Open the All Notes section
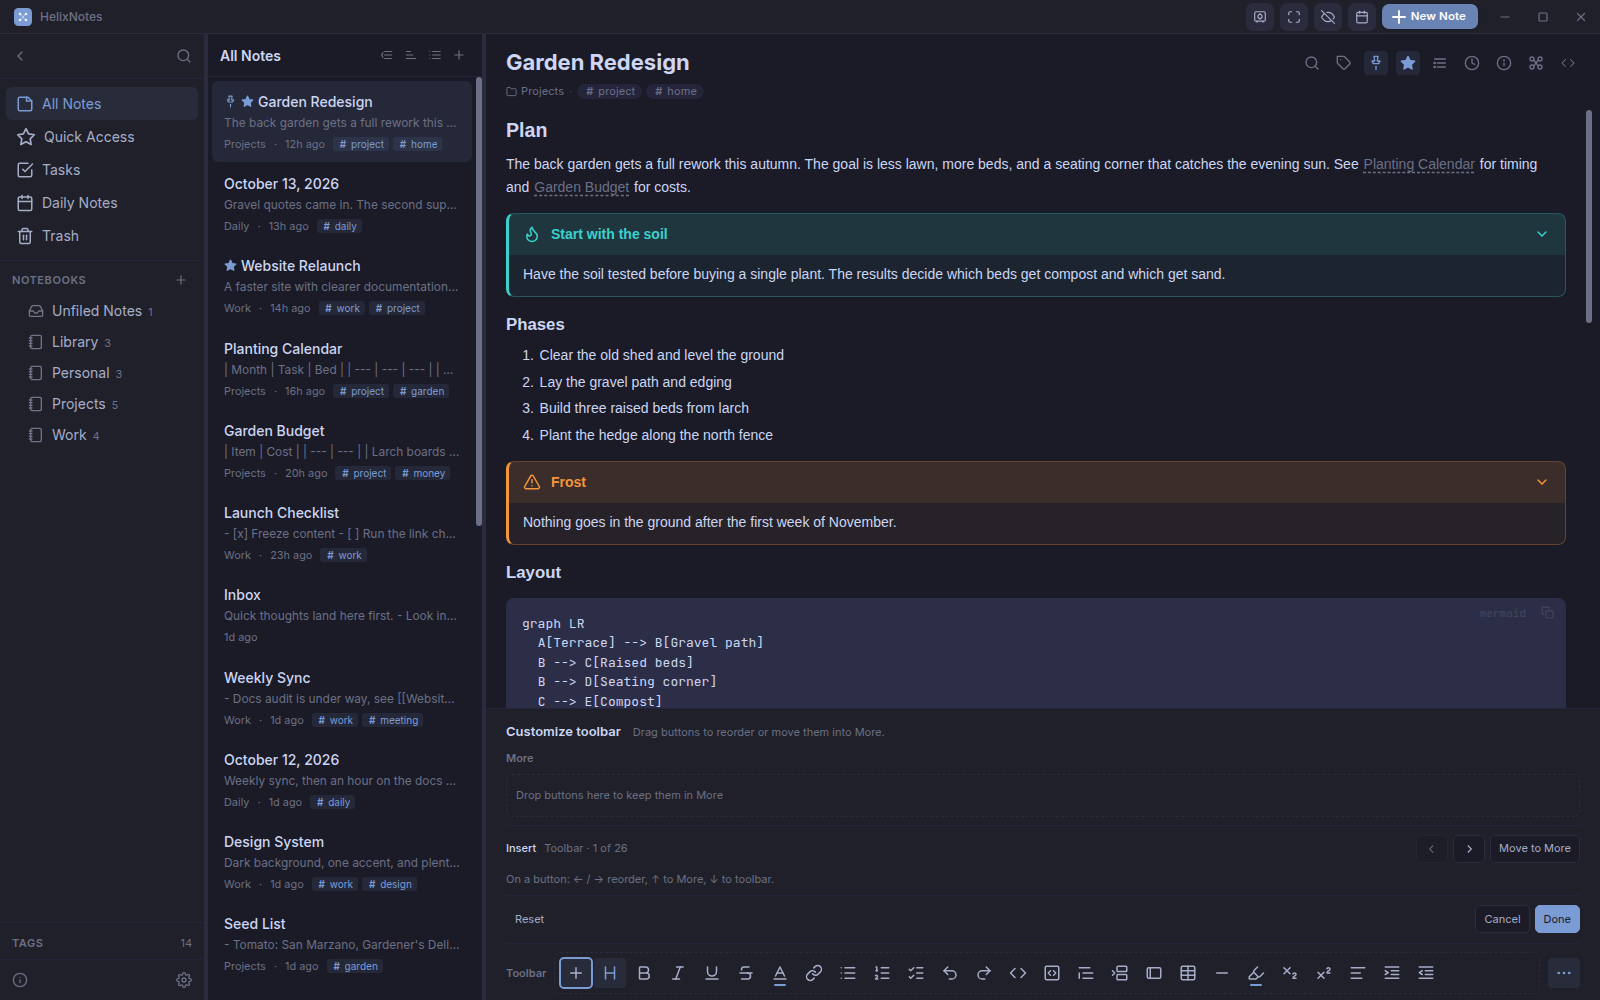 [x=102, y=104]
